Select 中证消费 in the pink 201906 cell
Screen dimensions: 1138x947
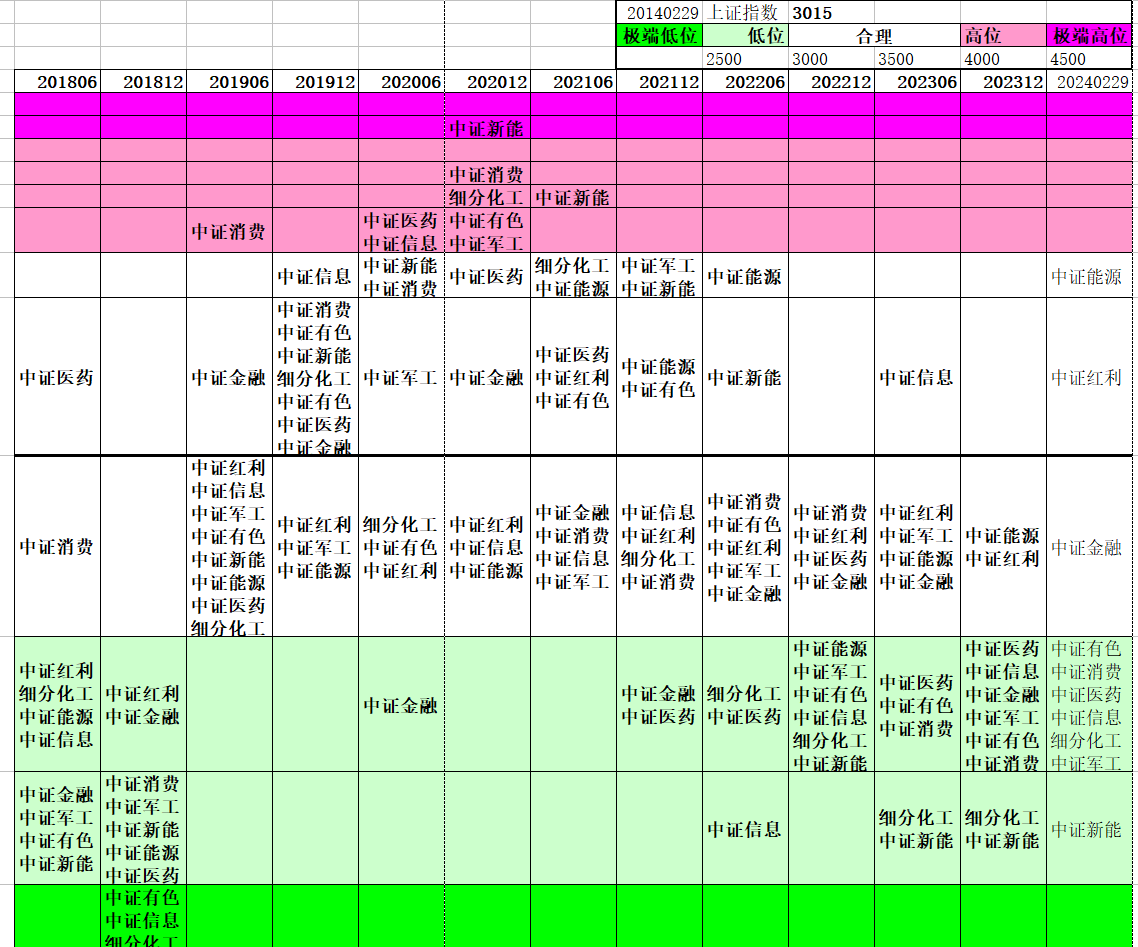coord(229,231)
